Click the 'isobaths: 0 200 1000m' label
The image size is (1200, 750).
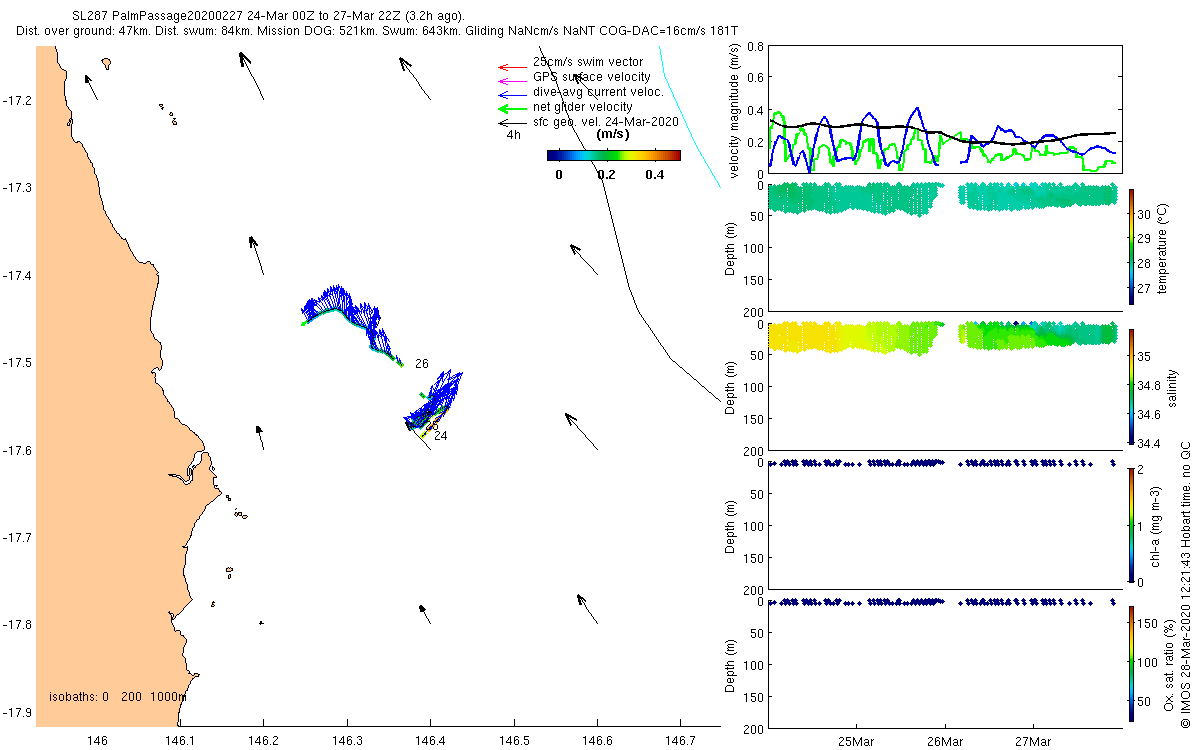(118, 697)
